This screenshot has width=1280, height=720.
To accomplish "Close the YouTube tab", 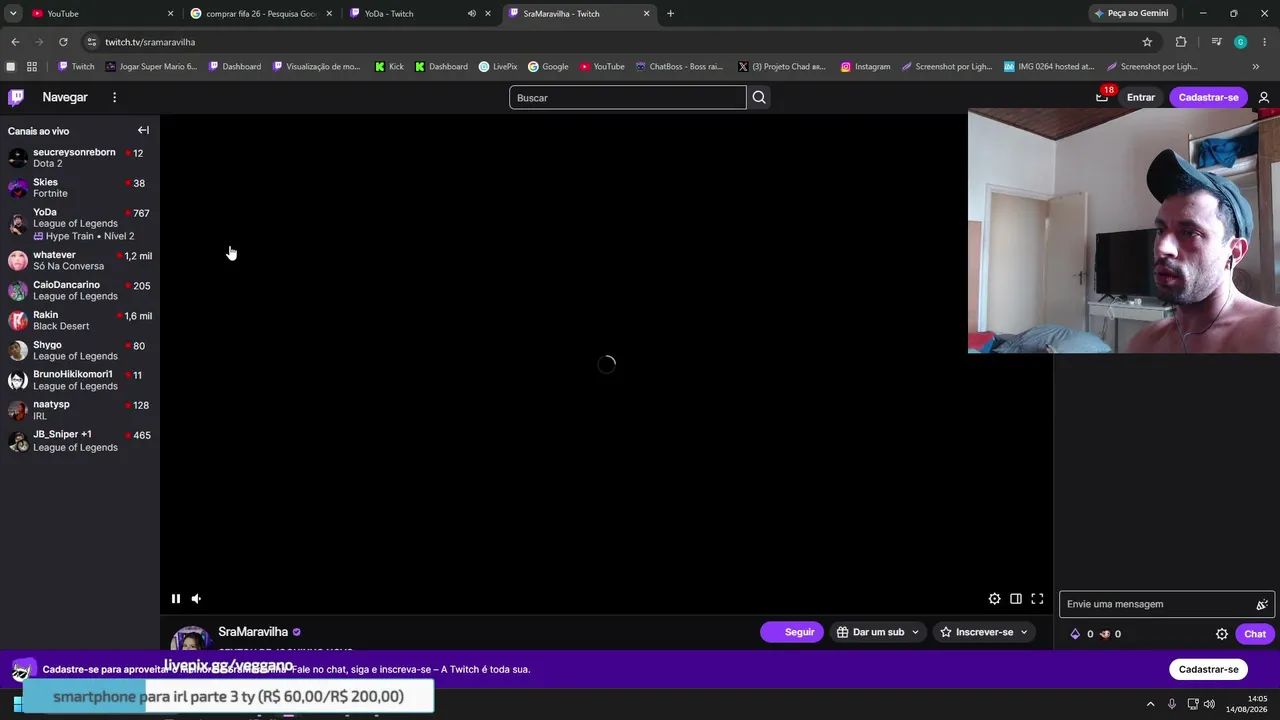I will click(170, 13).
